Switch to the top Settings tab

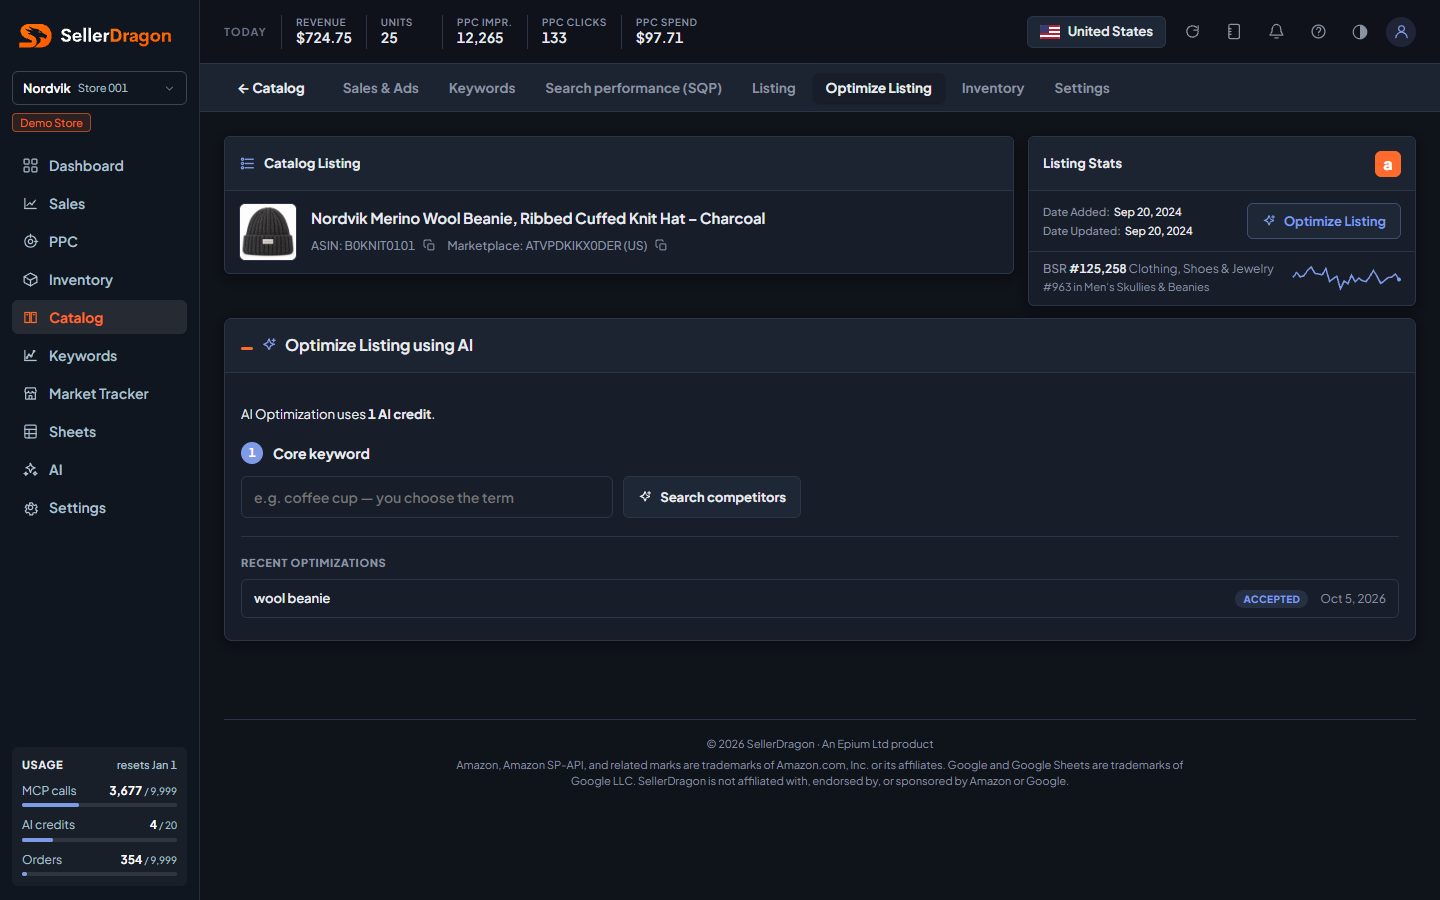[x=1082, y=88]
